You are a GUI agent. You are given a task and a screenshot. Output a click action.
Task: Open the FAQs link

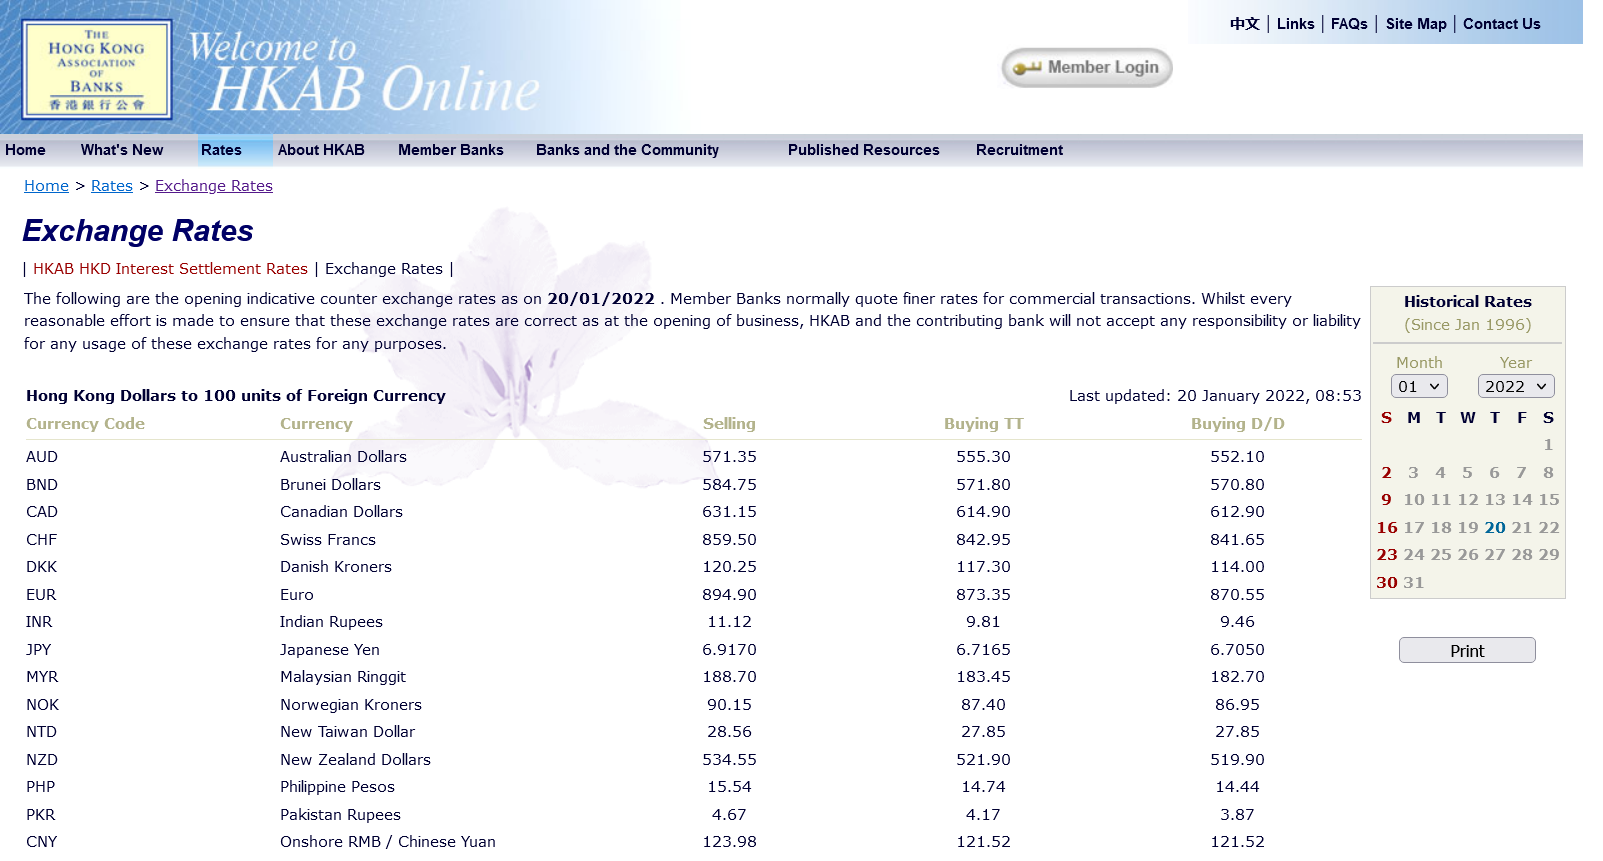tap(1348, 24)
